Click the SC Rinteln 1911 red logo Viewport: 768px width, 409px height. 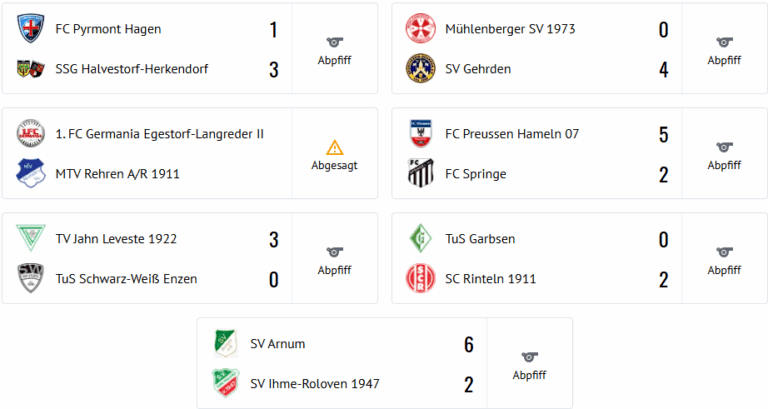pos(421,278)
